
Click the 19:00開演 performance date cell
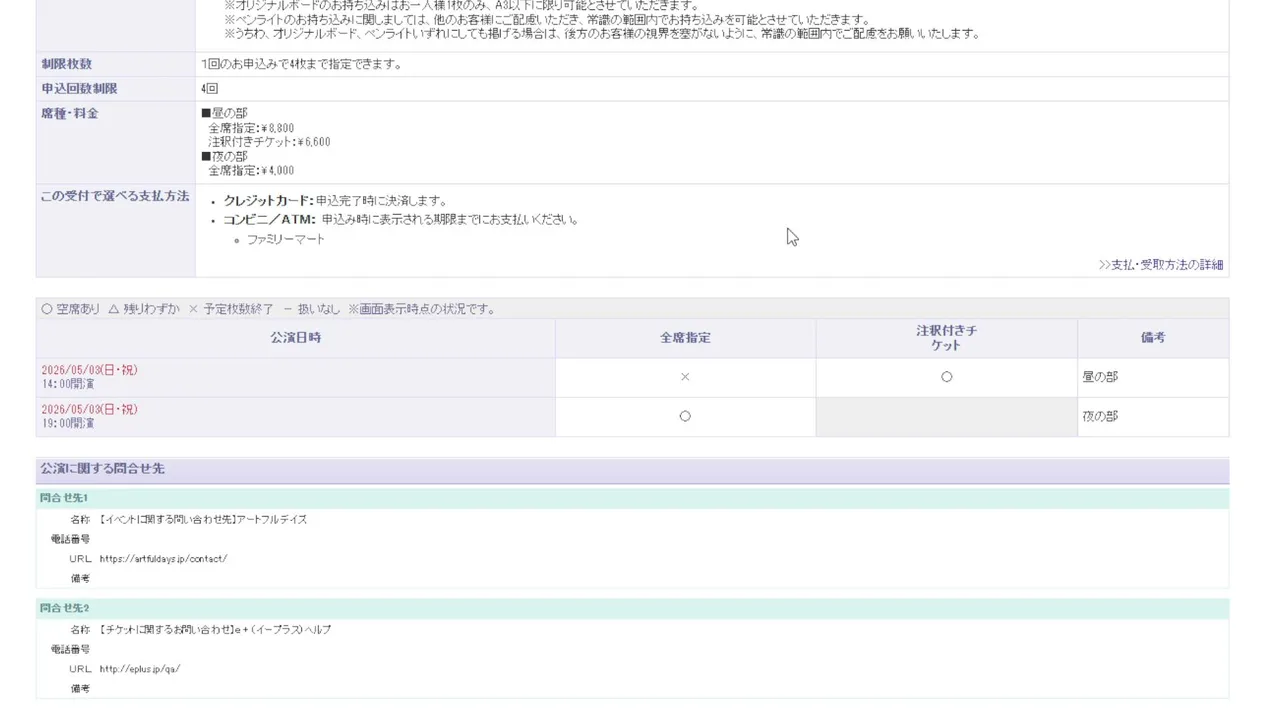point(296,417)
